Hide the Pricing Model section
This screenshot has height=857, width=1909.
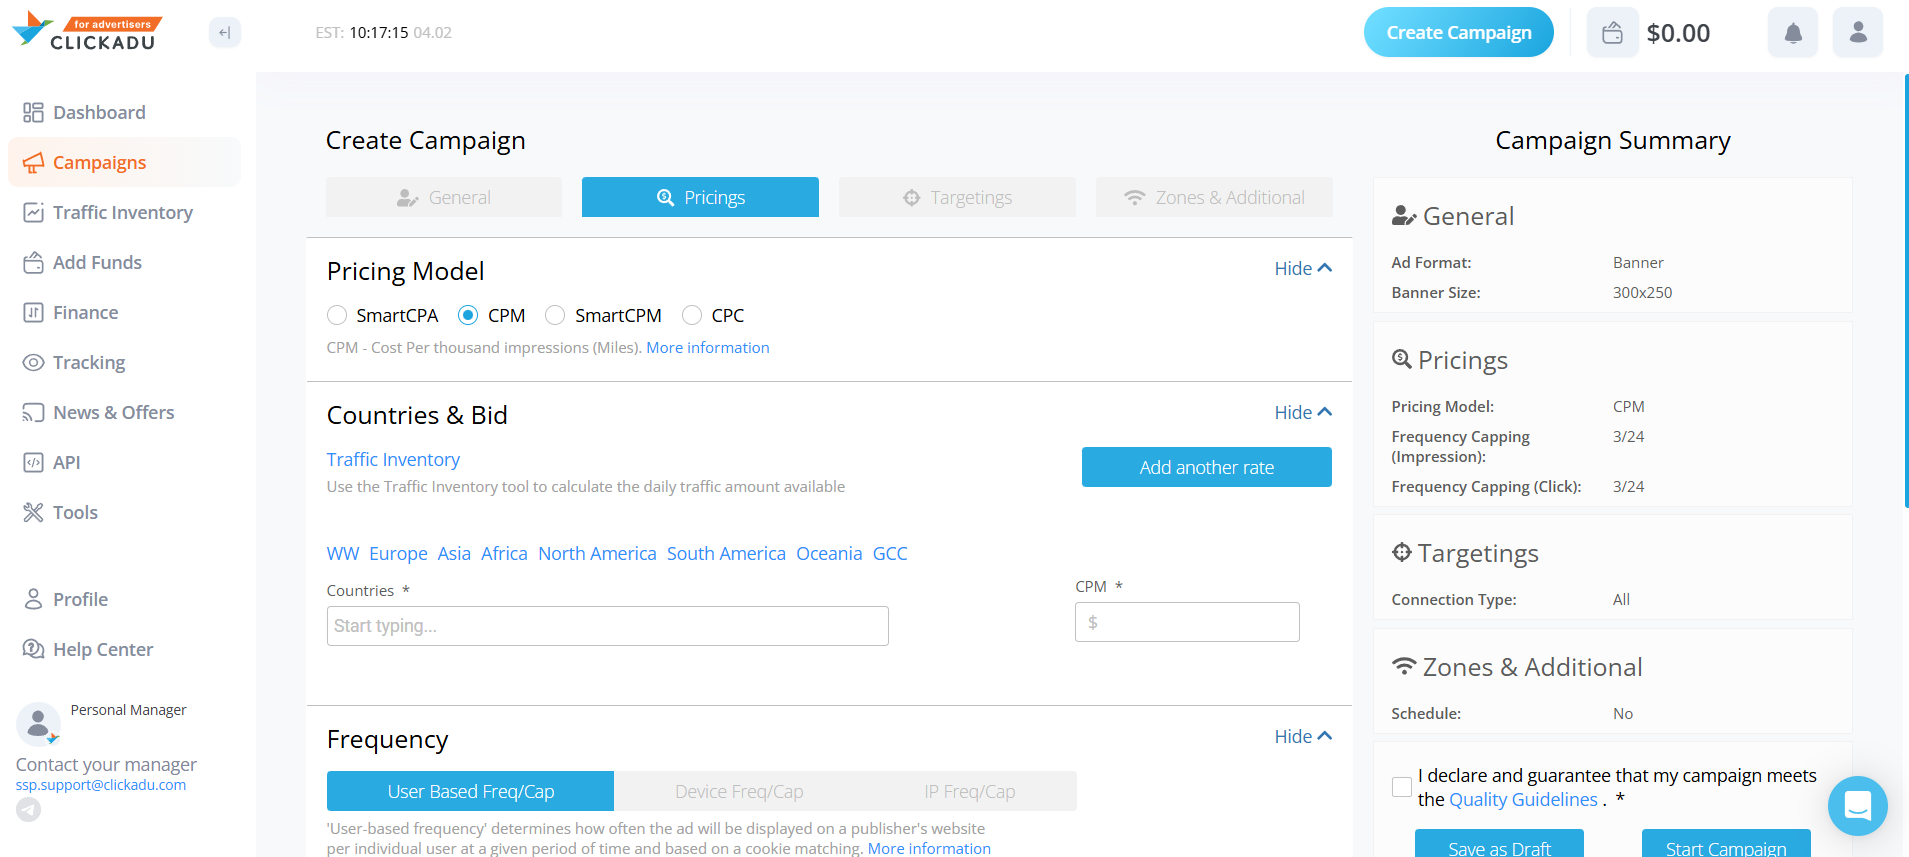tap(1303, 268)
